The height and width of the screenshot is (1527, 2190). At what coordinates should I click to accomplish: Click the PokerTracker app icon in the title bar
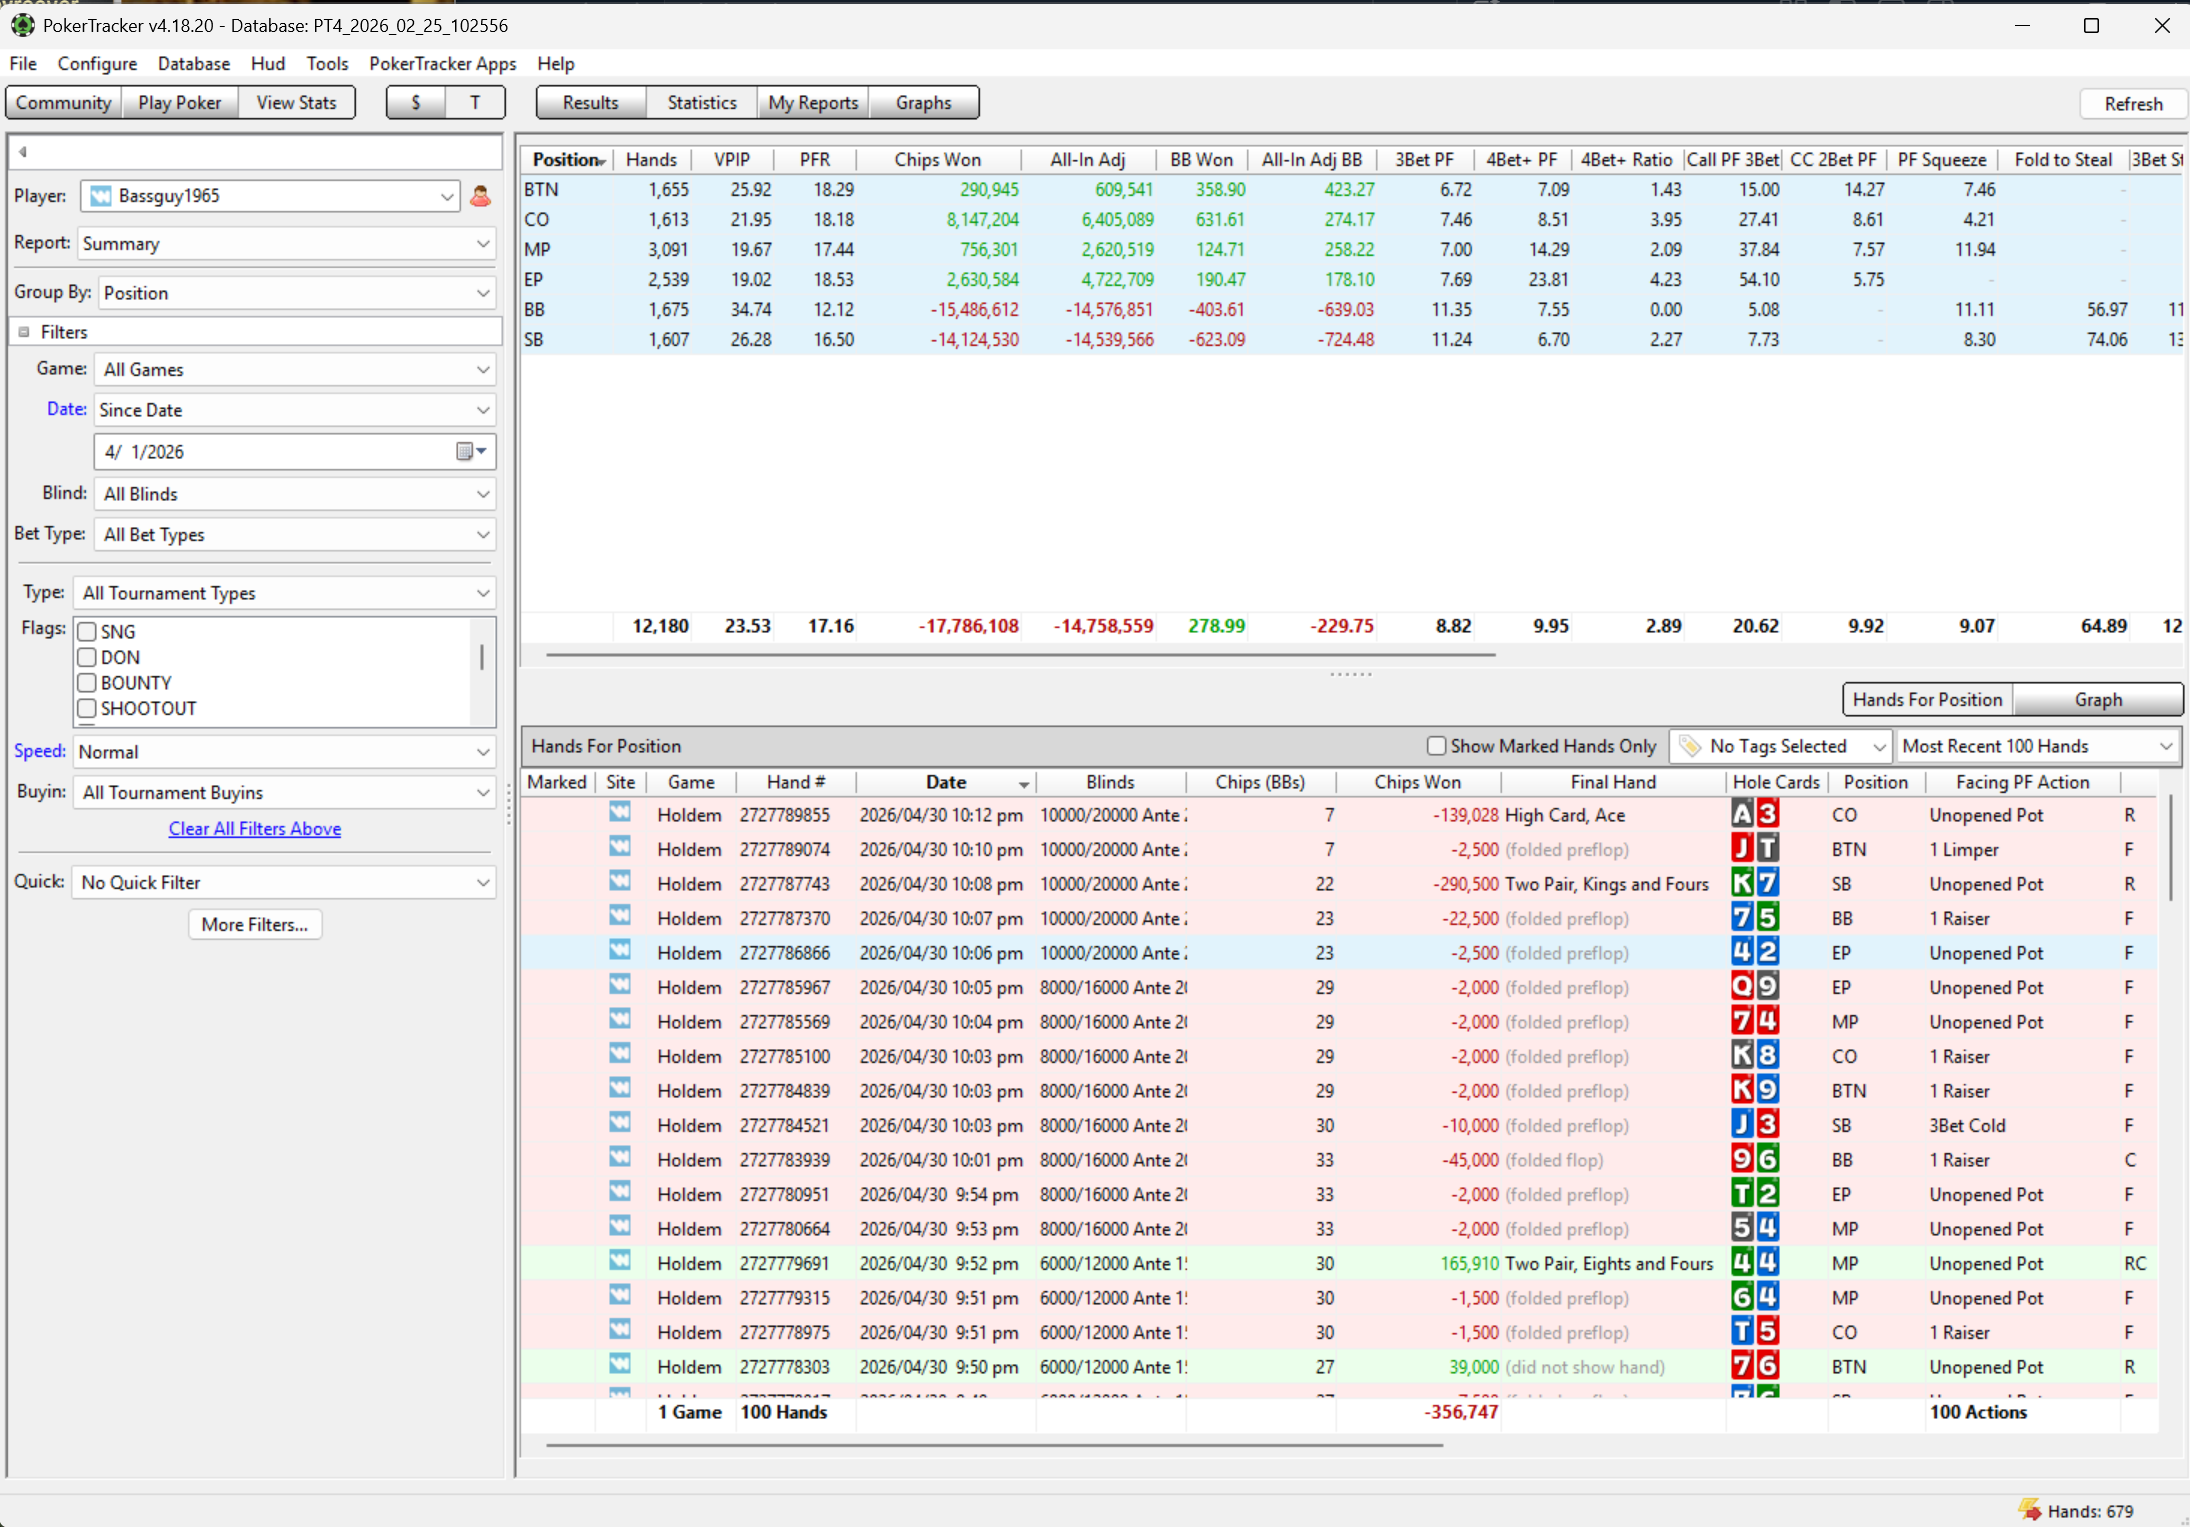pos(22,25)
